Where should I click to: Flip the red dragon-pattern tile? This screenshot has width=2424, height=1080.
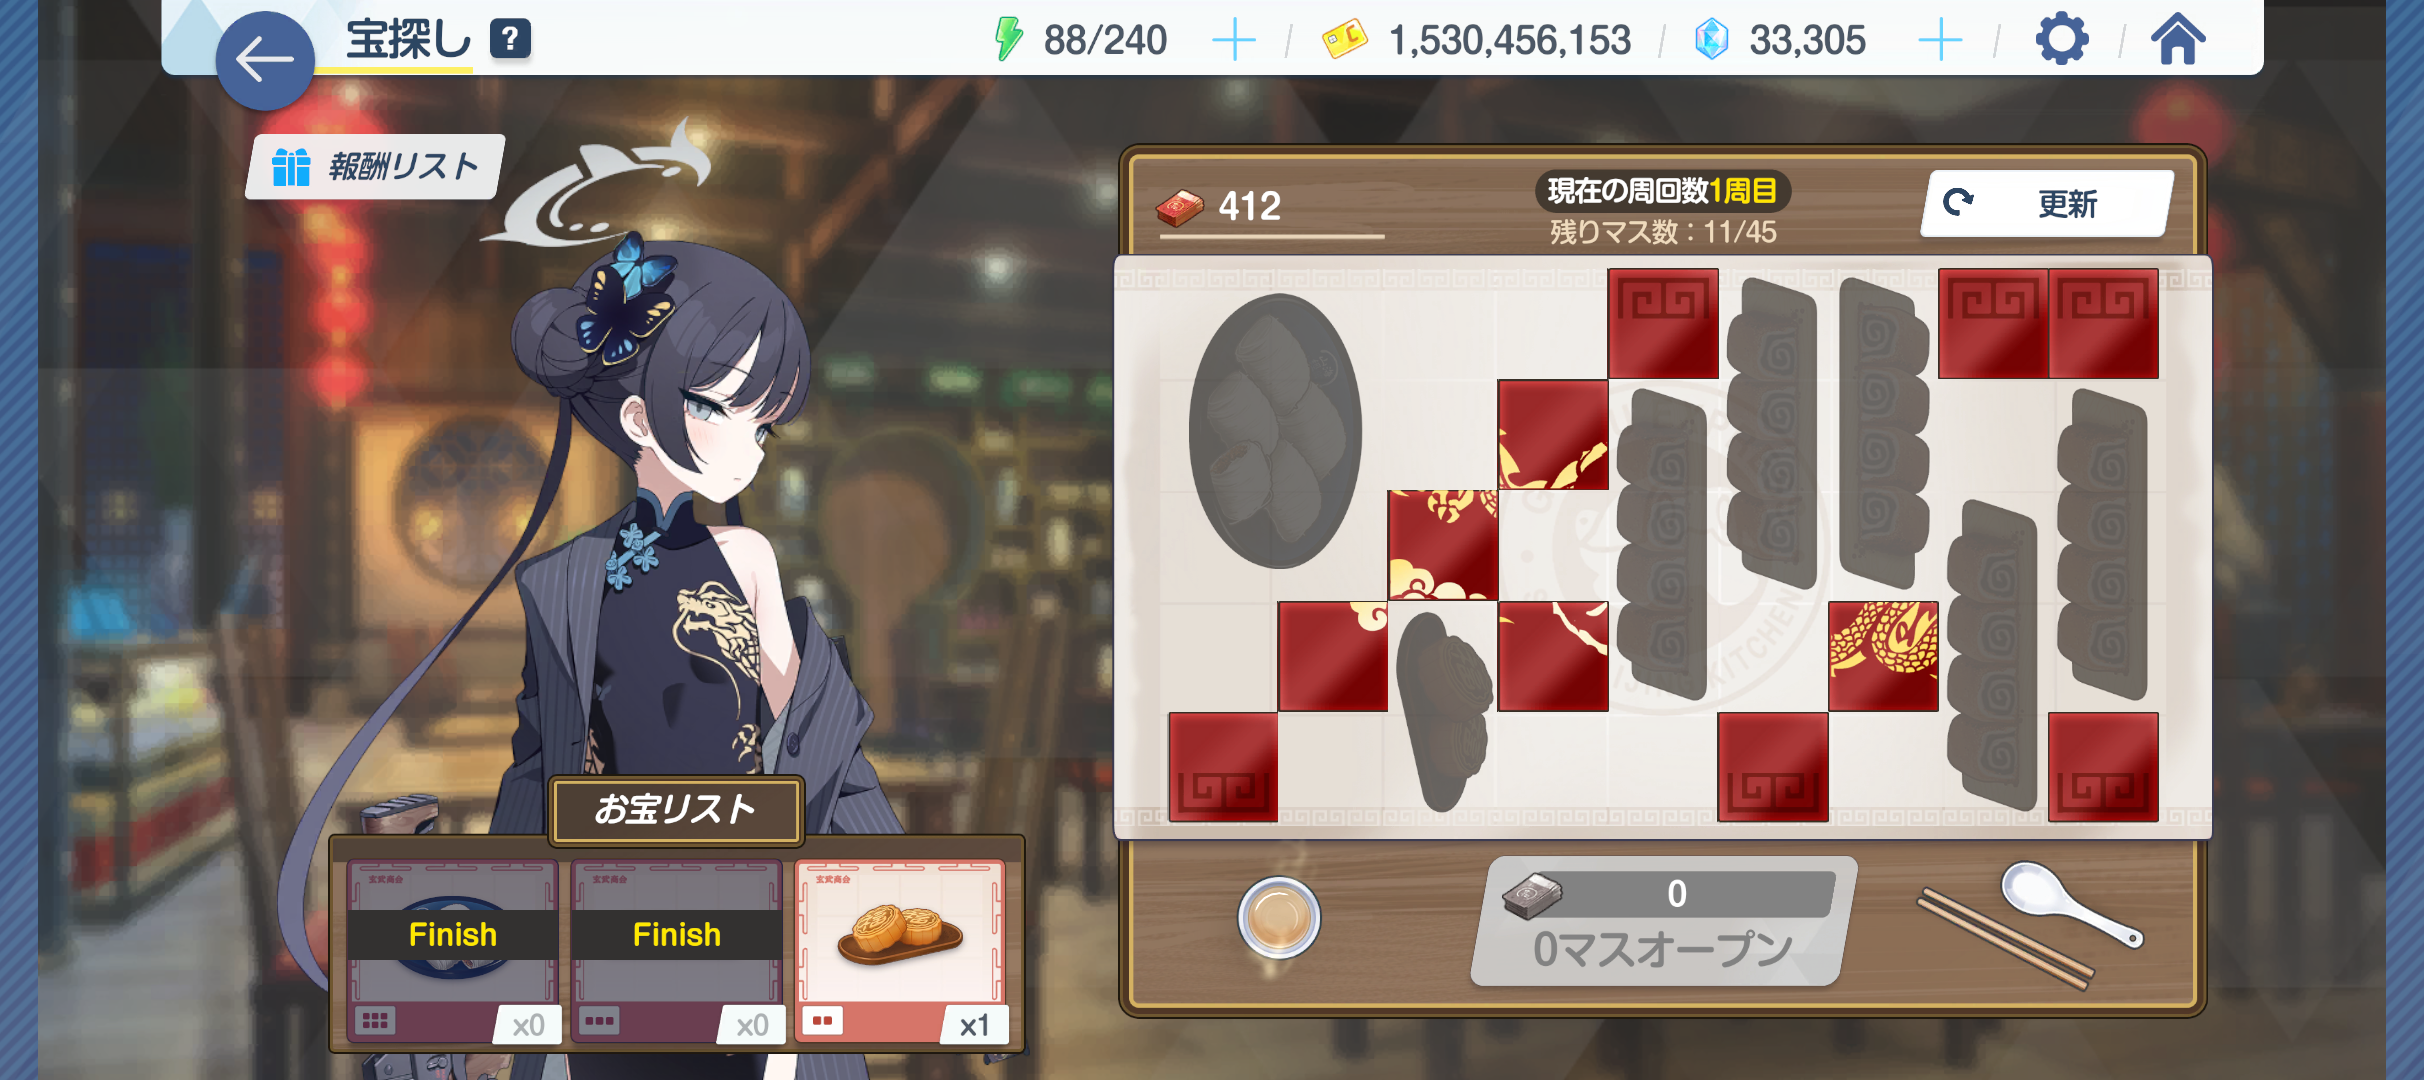pyautogui.click(x=1883, y=656)
